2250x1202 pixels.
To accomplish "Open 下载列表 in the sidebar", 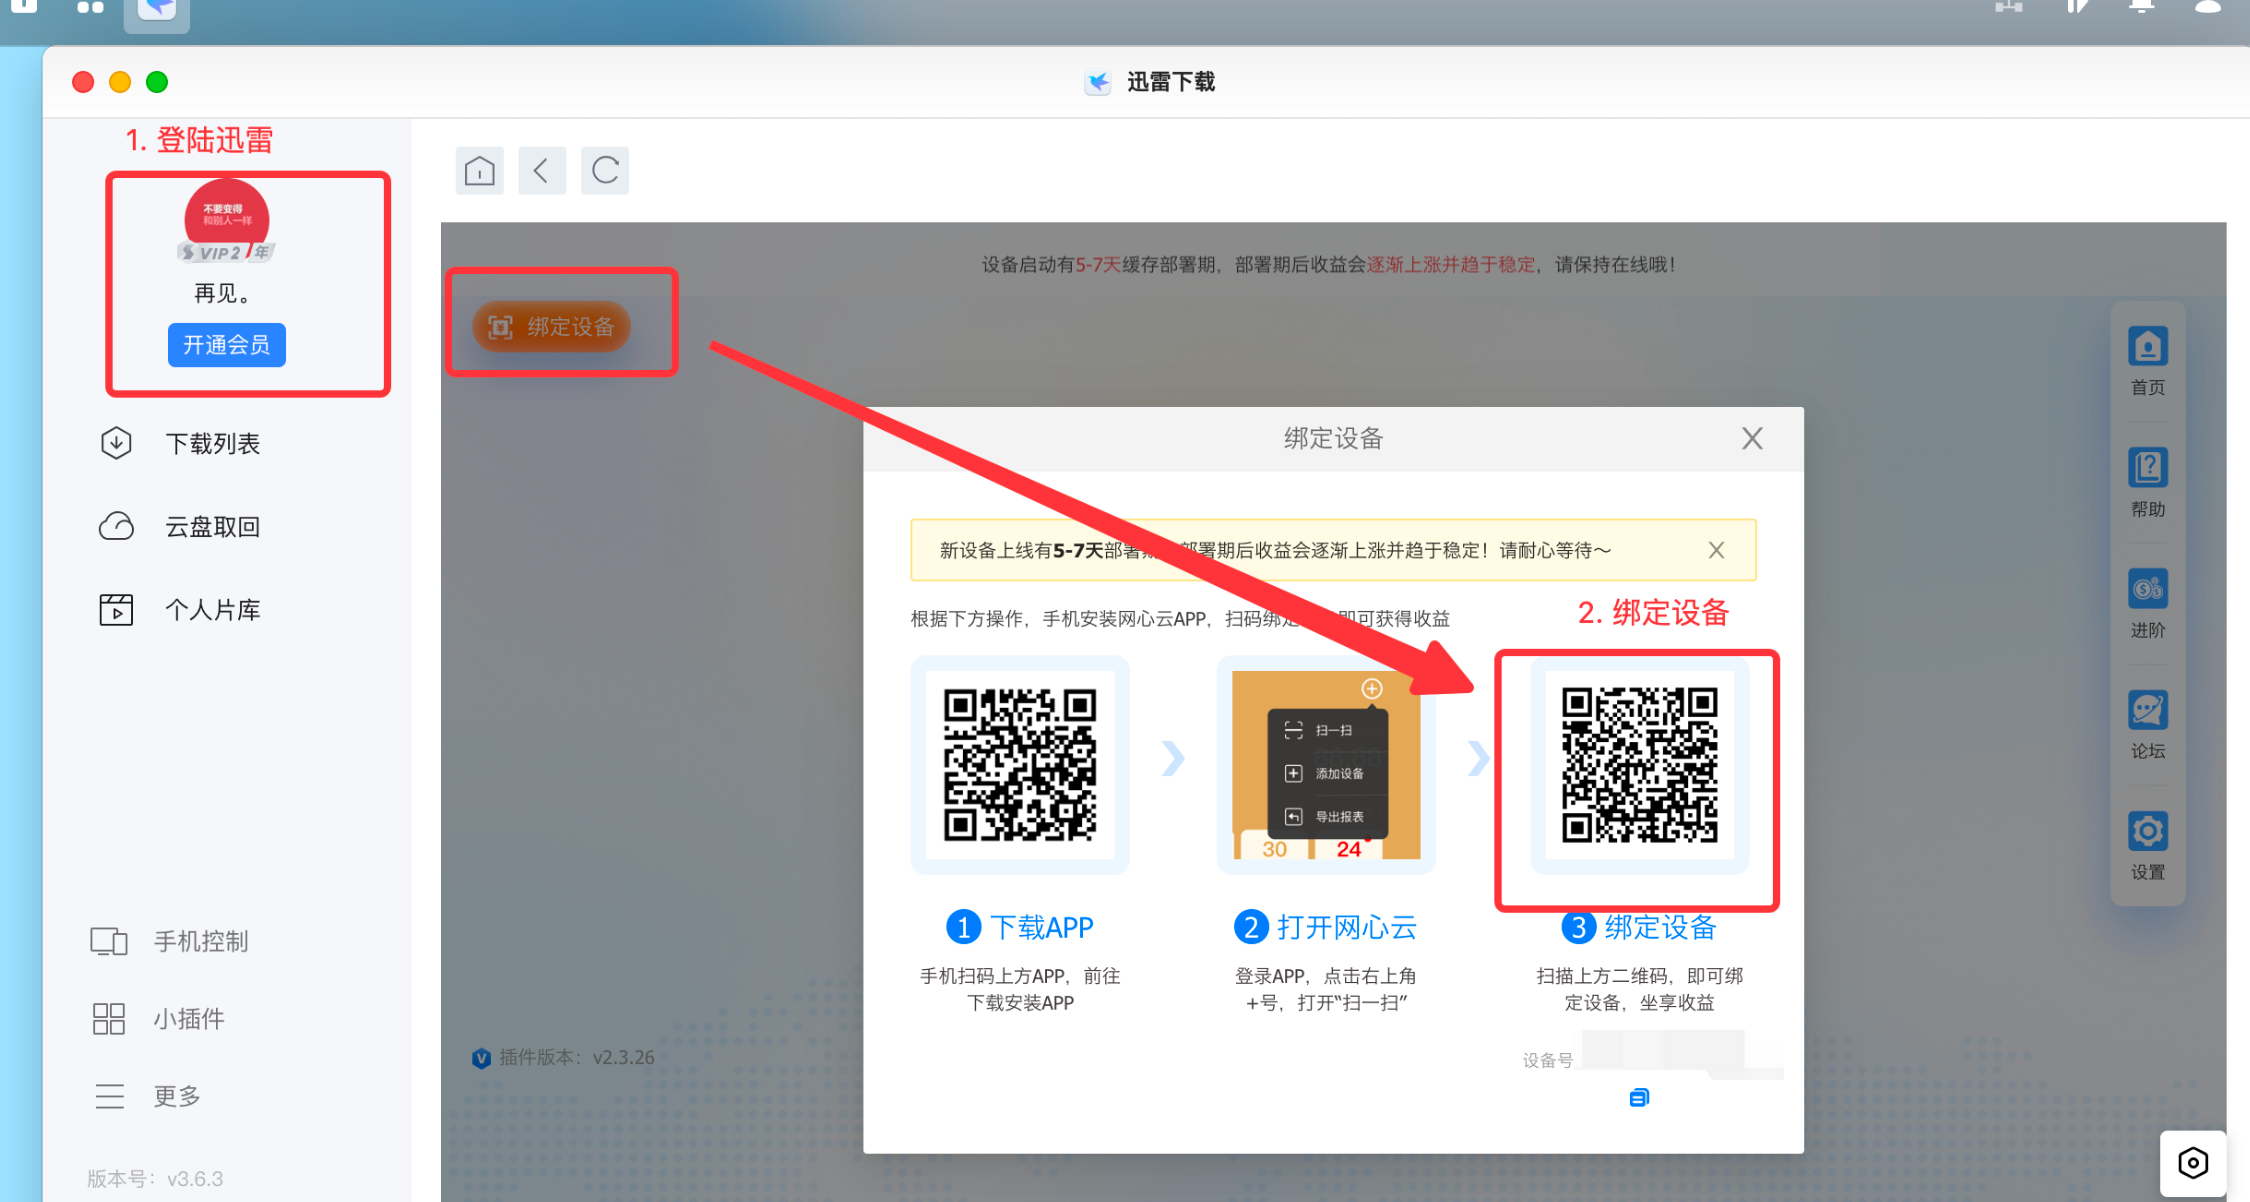I will click(211, 443).
